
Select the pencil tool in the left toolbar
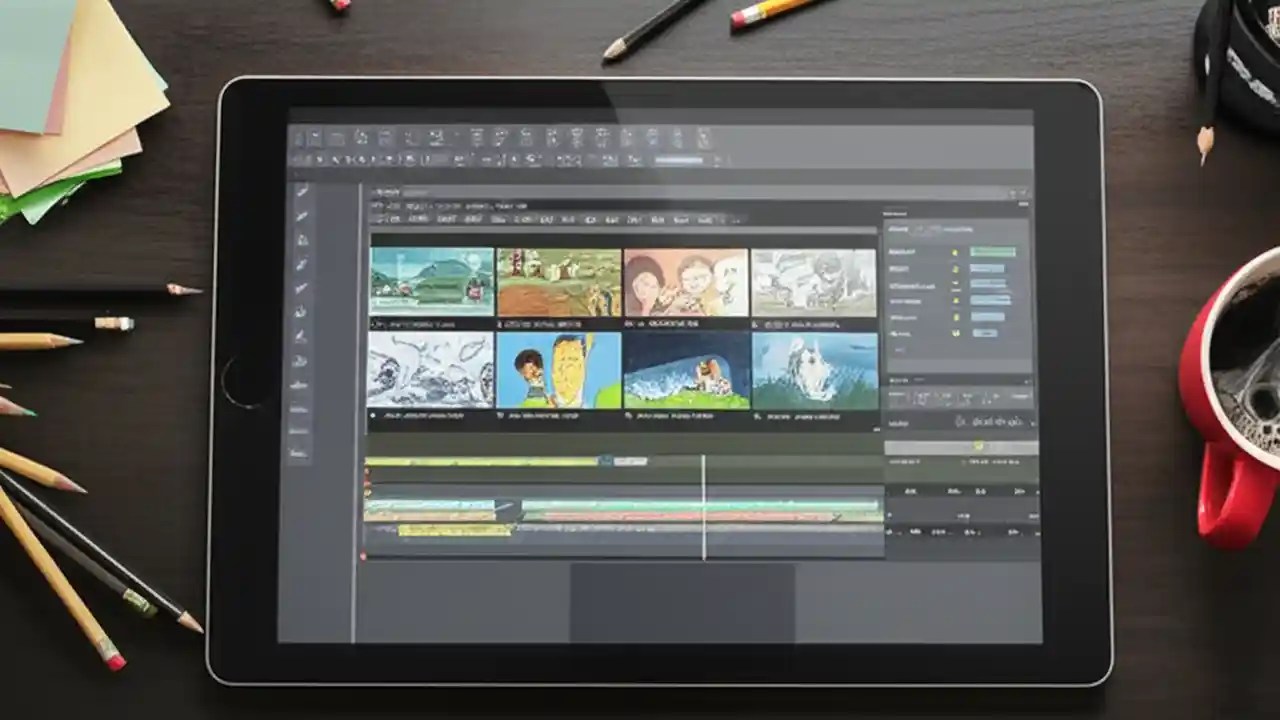[300, 188]
